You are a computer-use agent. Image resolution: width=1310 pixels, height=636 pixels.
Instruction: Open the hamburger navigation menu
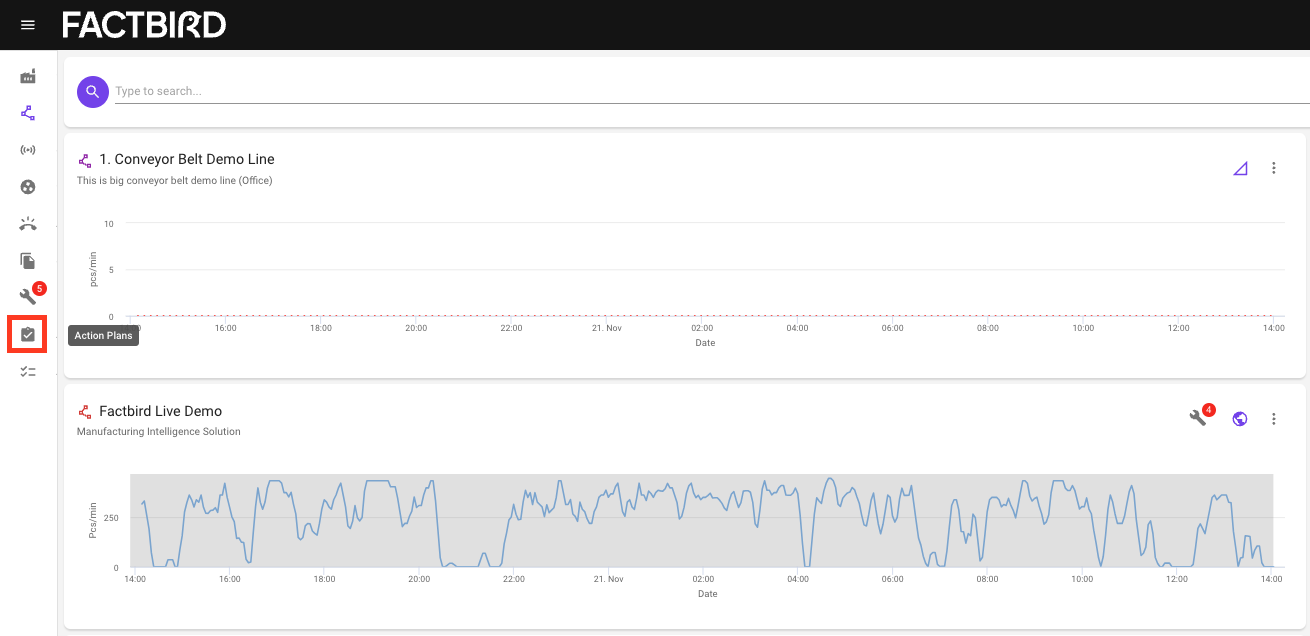click(x=28, y=25)
